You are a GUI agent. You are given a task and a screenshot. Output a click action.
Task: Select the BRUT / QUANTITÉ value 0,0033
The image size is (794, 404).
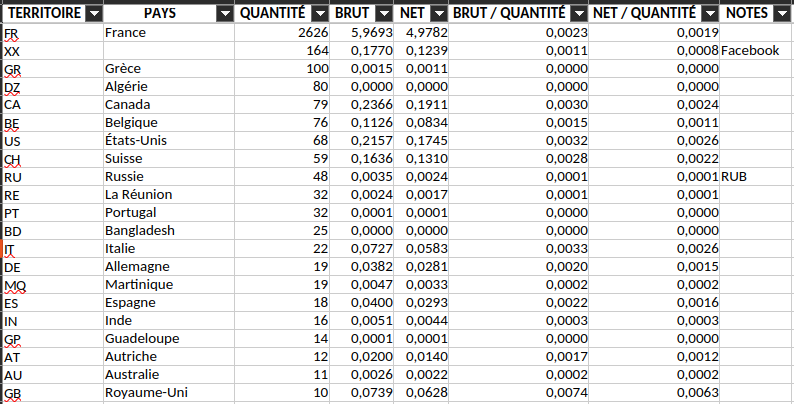(x=519, y=249)
